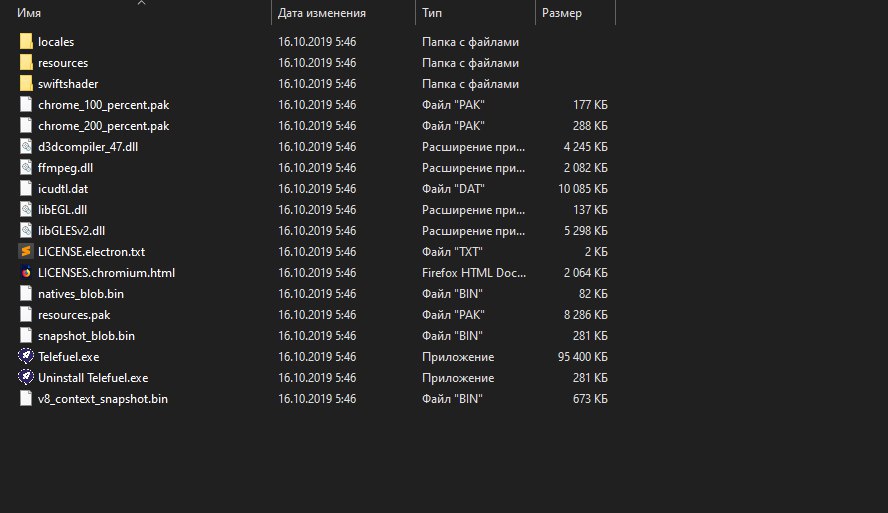Select the chrome_100_percent.pak file name
888x513 pixels.
(x=103, y=105)
